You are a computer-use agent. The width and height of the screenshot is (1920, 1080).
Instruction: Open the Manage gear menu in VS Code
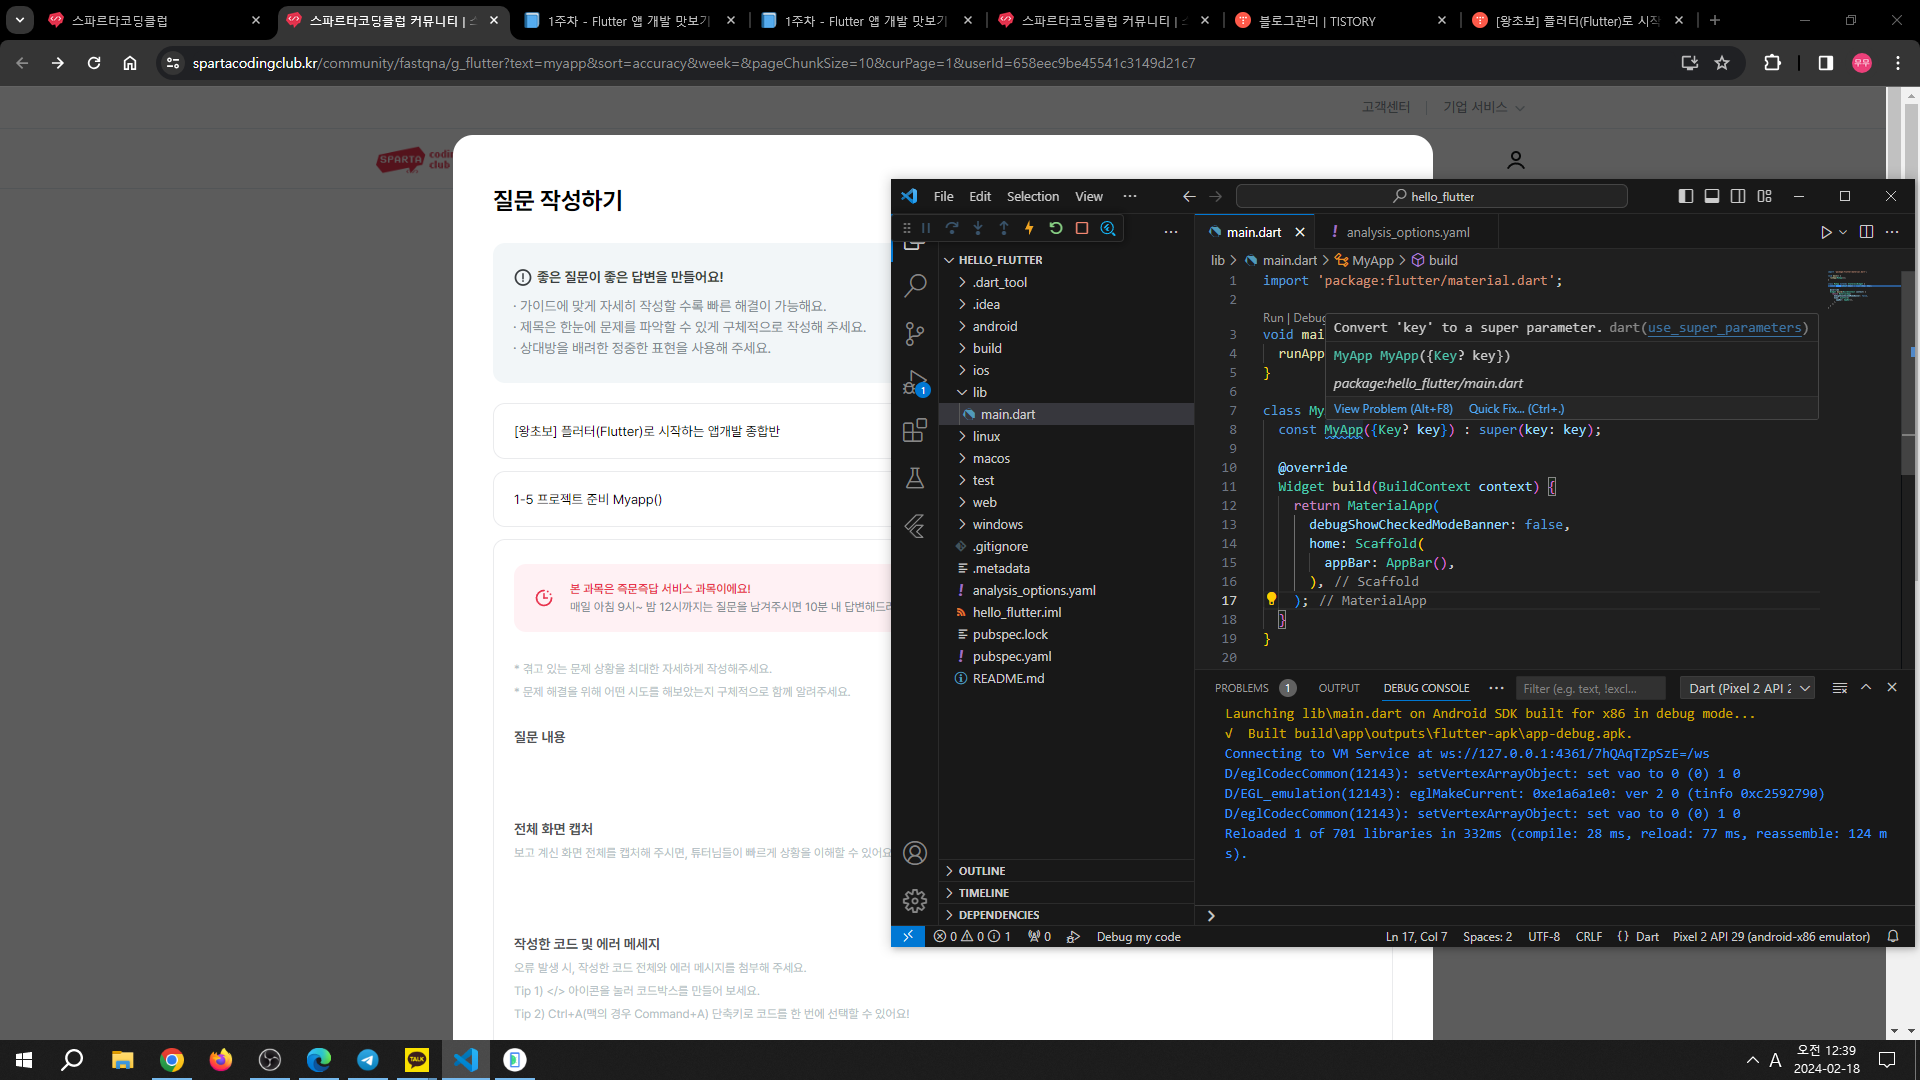(915, 901)
